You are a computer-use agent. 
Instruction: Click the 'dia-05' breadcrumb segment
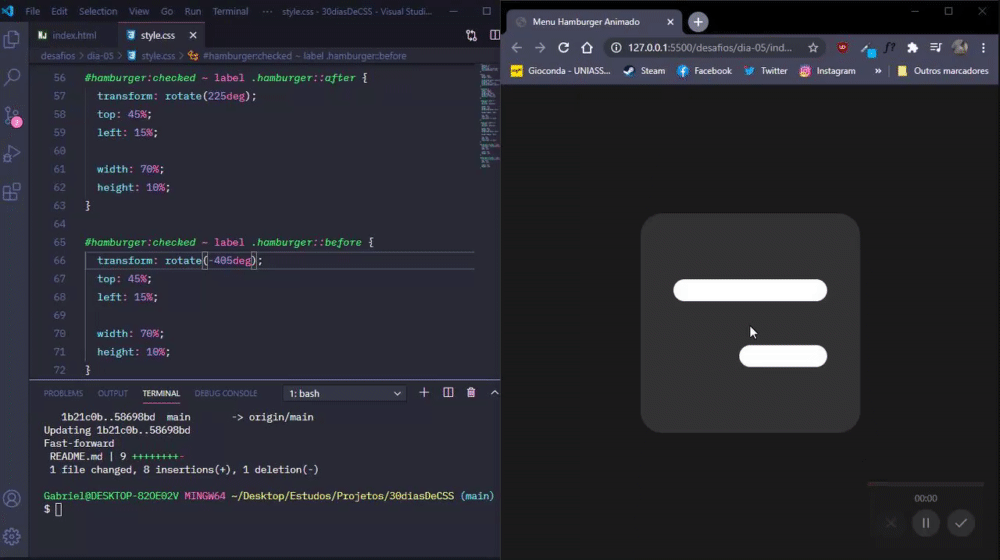(x=100, y=56)
